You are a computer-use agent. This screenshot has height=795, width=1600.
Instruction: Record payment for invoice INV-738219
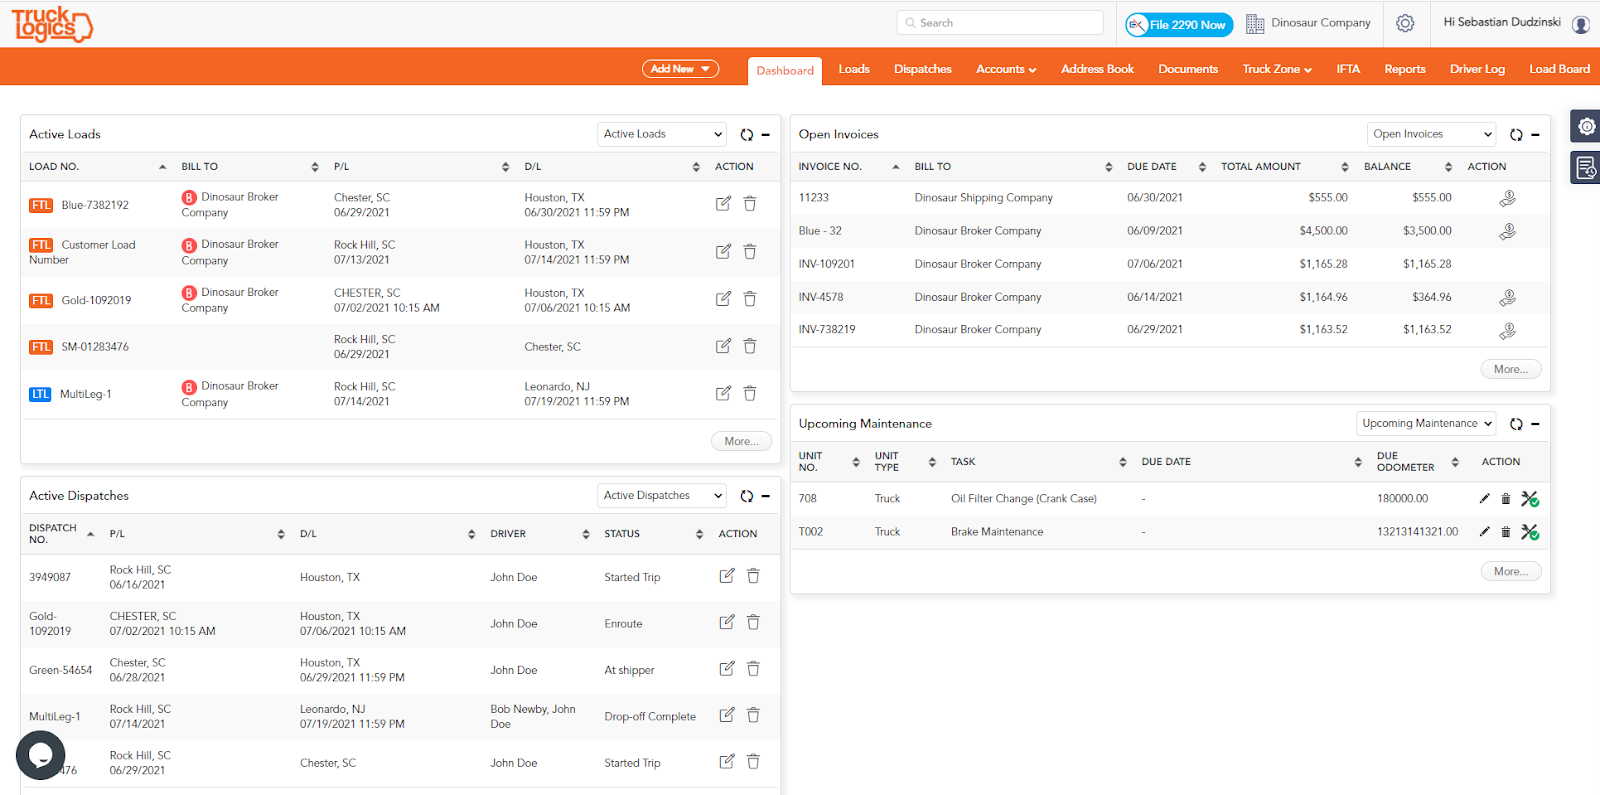(x=1507, y=330)
